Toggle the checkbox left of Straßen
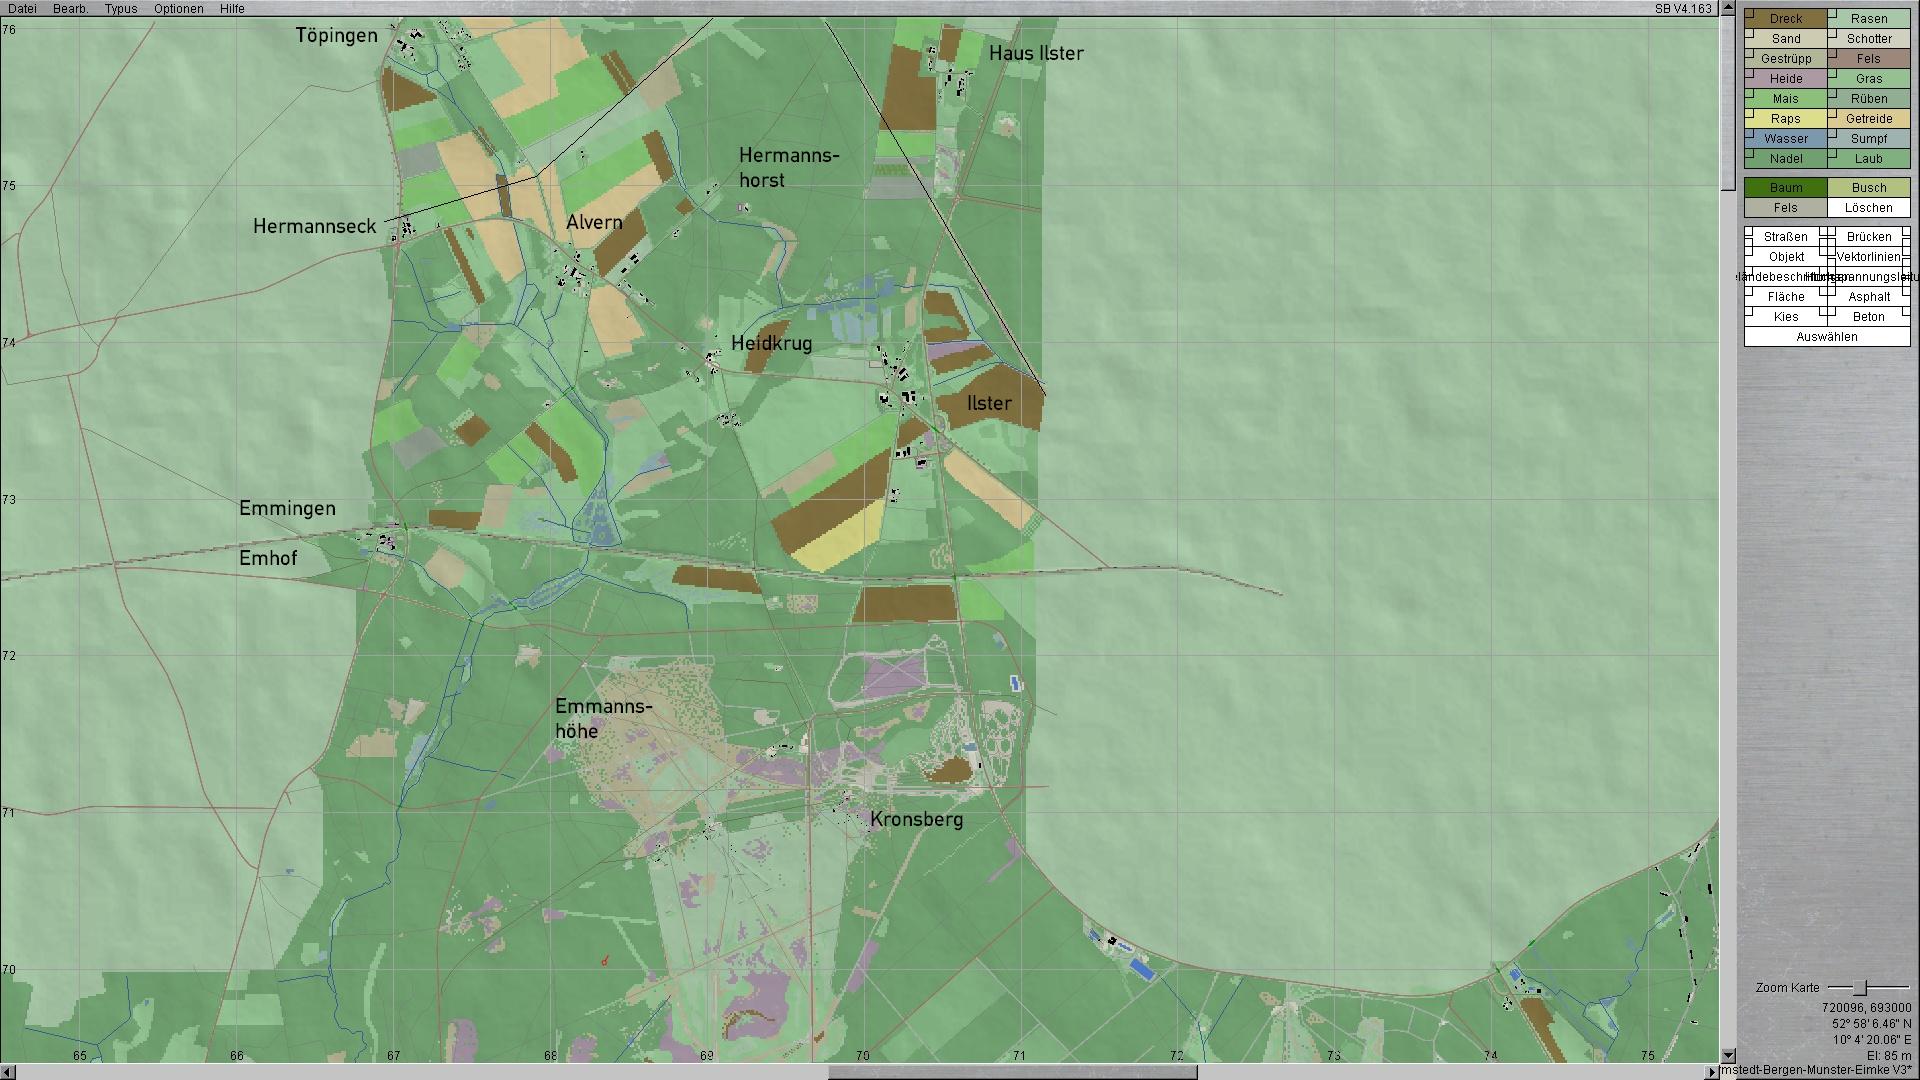Screen dimensions: 1920x1080 1750,233
